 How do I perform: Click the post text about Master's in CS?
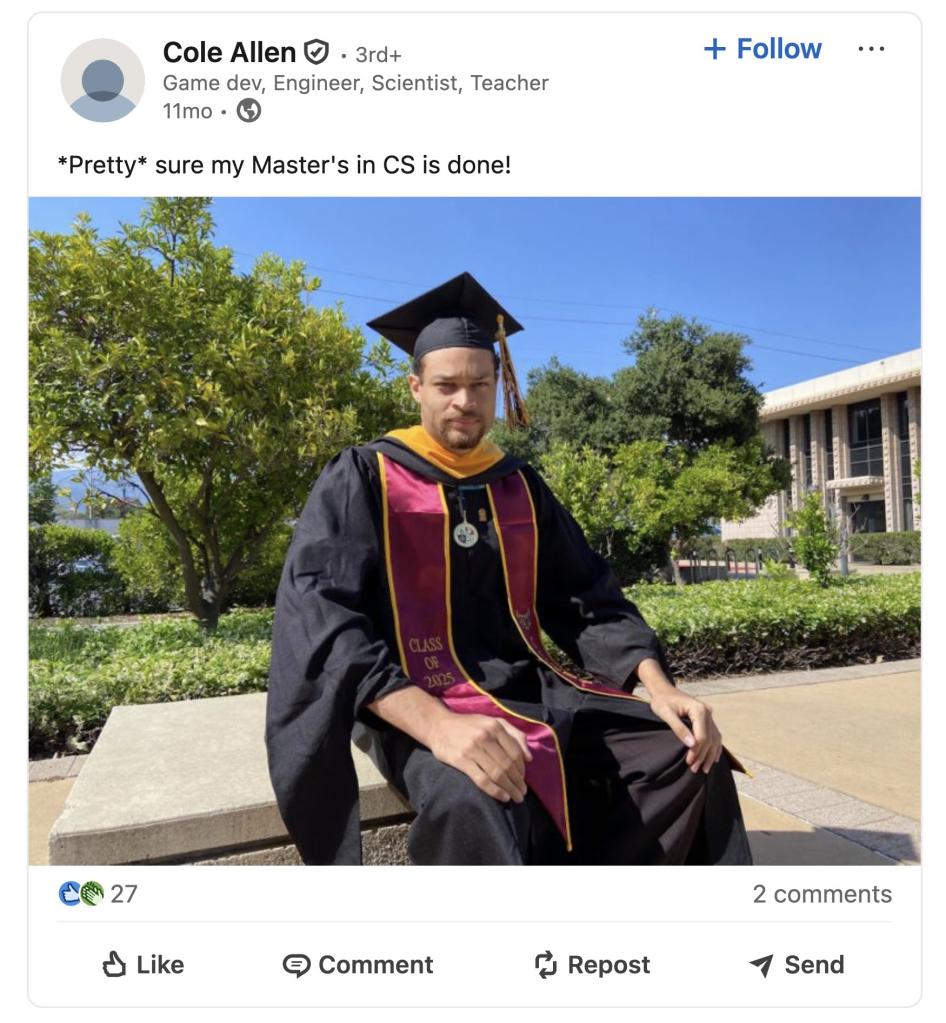284,164
